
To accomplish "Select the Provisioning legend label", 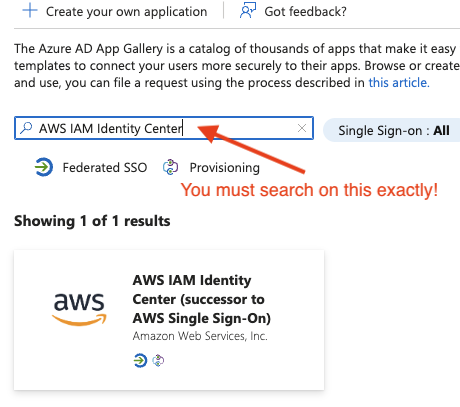I will (x=224, y=168).
